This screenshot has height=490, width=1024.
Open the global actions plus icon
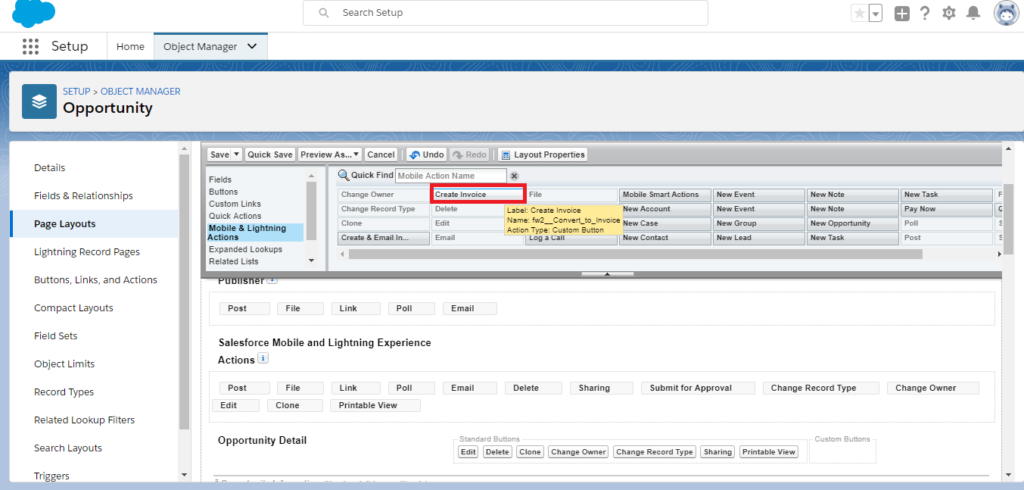[x=902, y=13]
